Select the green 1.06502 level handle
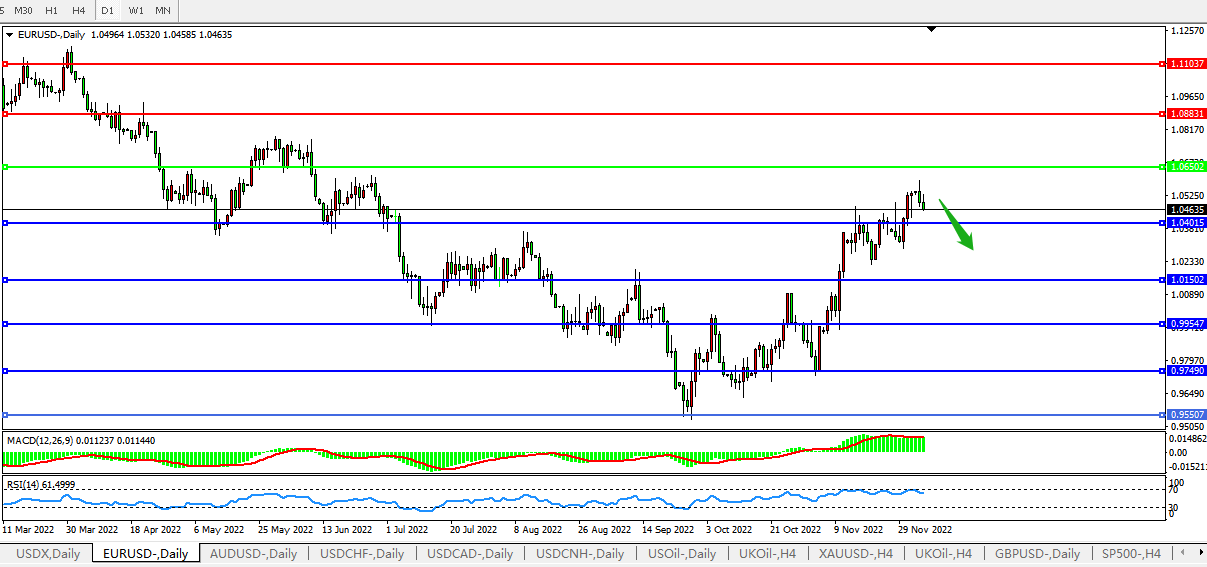This screenshot has width=1207, height=567. 5,166
